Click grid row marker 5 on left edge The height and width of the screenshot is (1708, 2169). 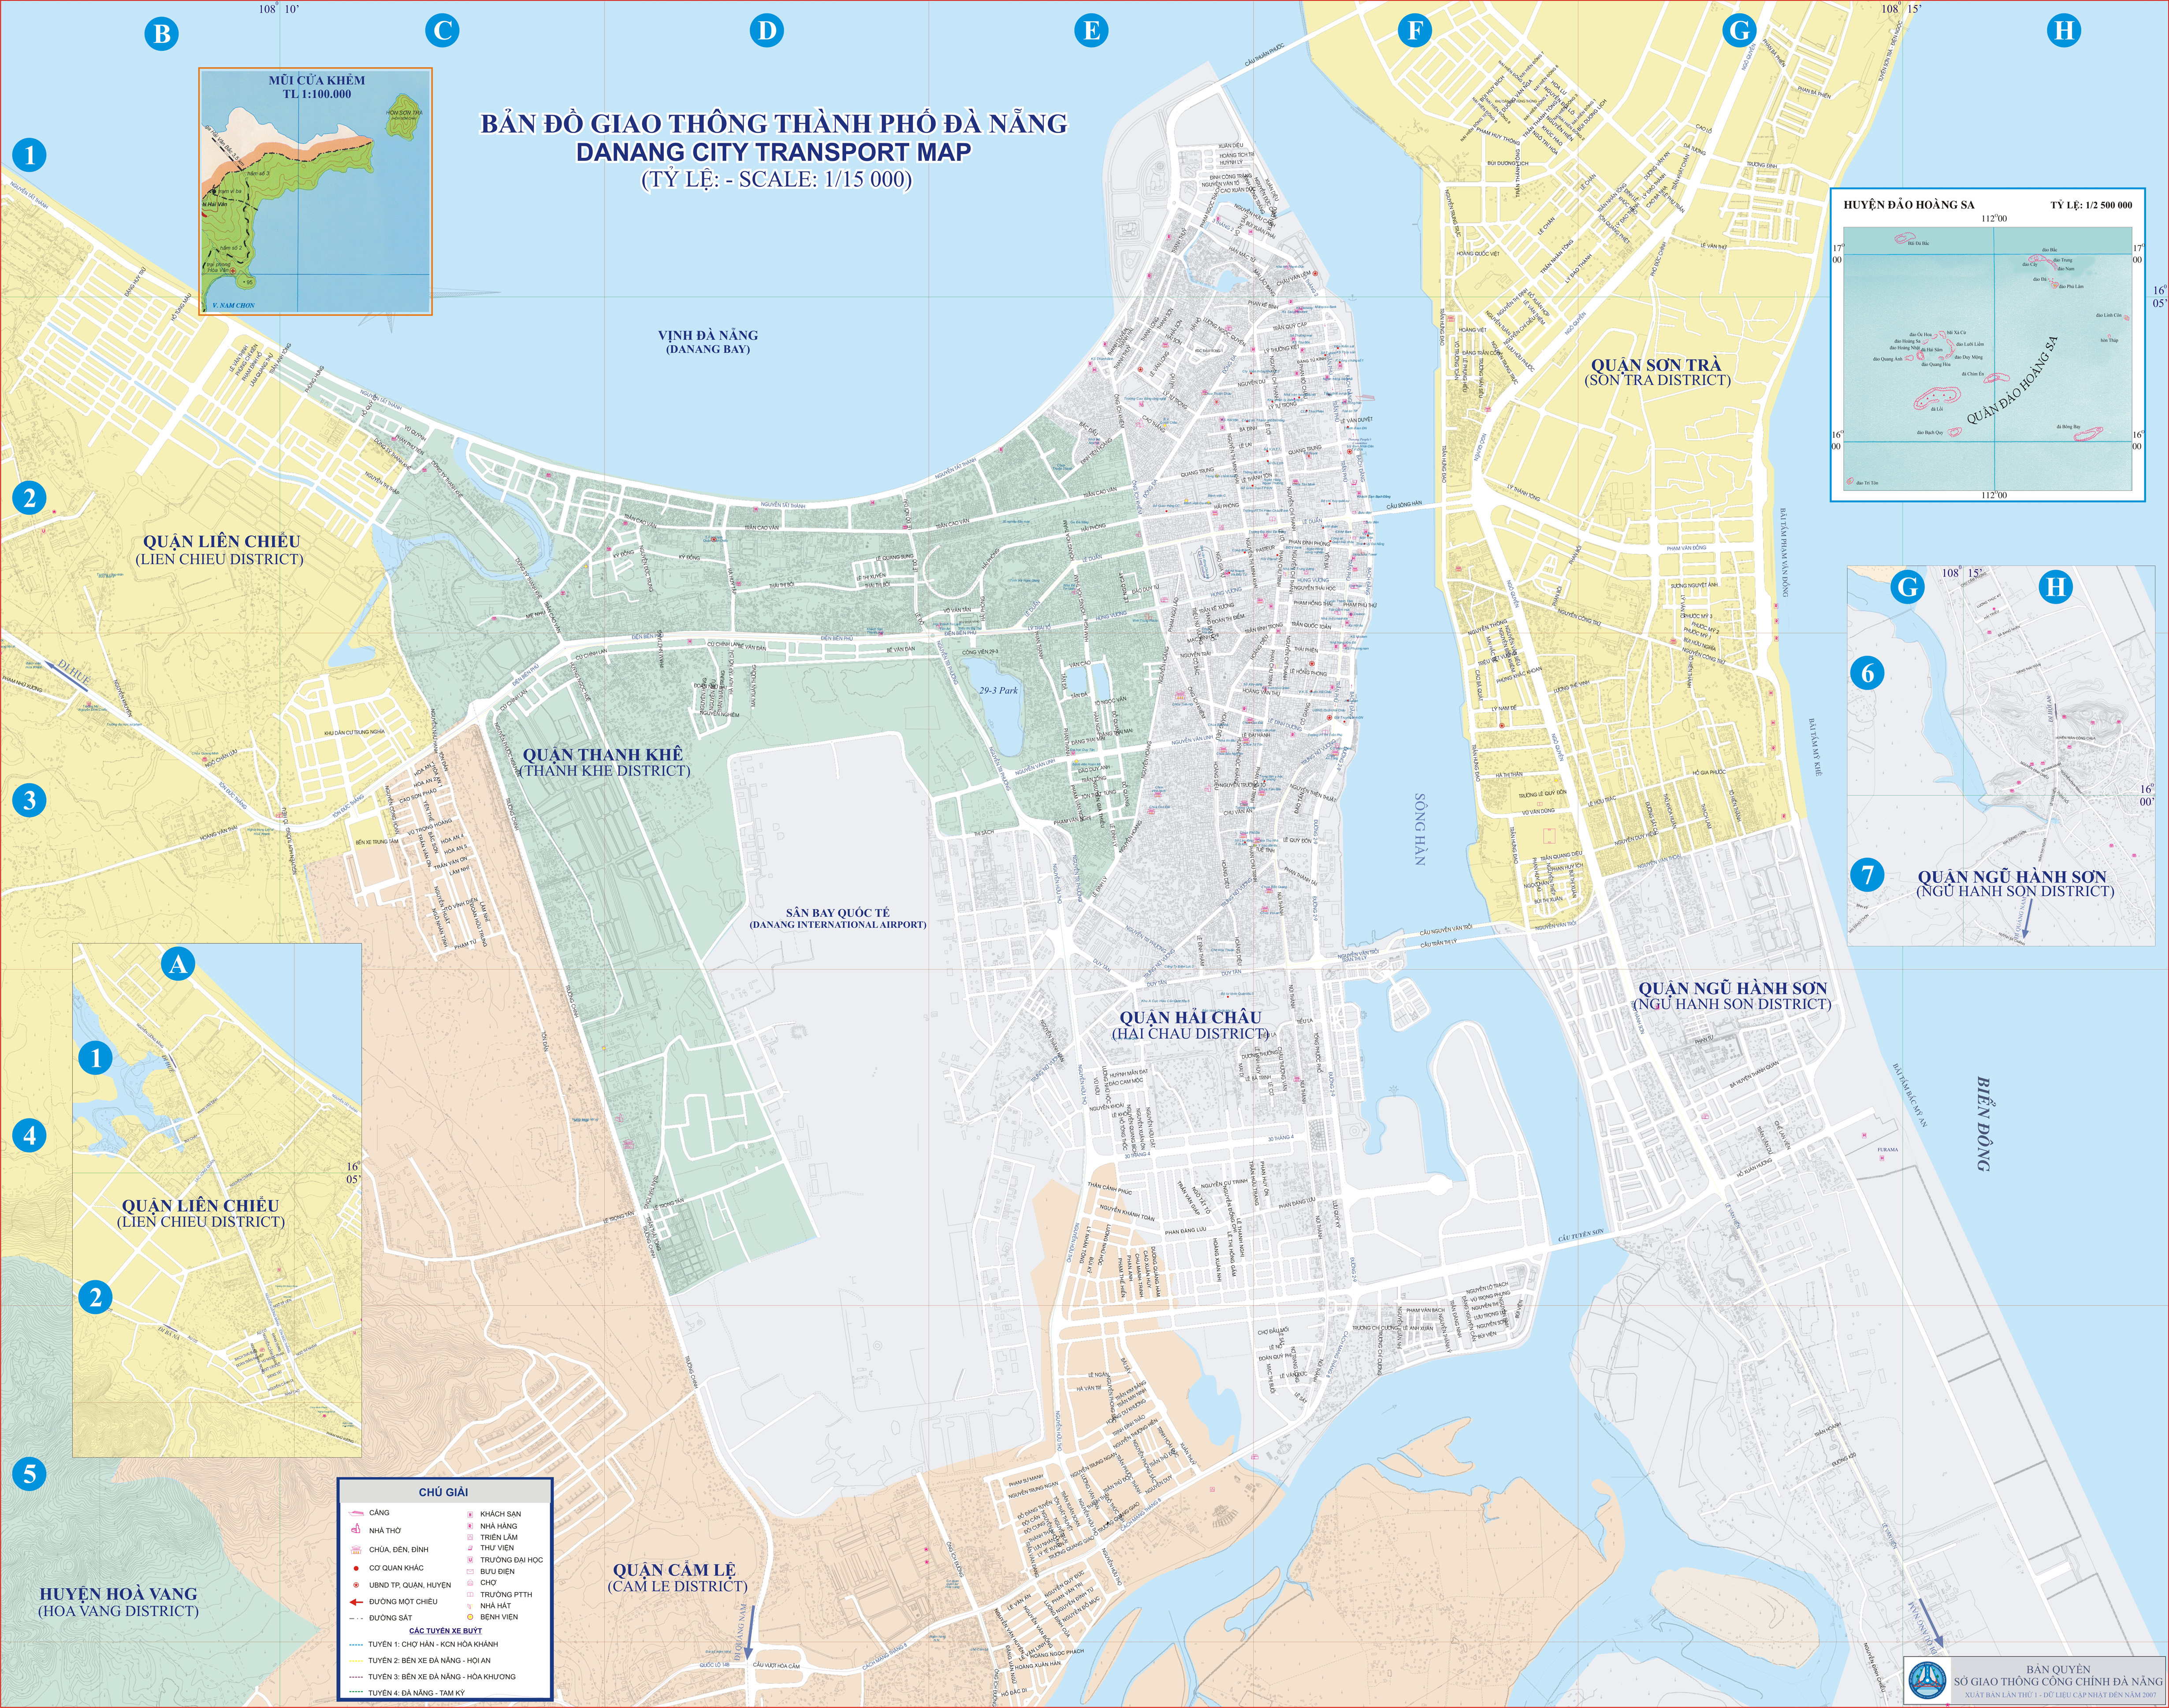click(29, 1473)
